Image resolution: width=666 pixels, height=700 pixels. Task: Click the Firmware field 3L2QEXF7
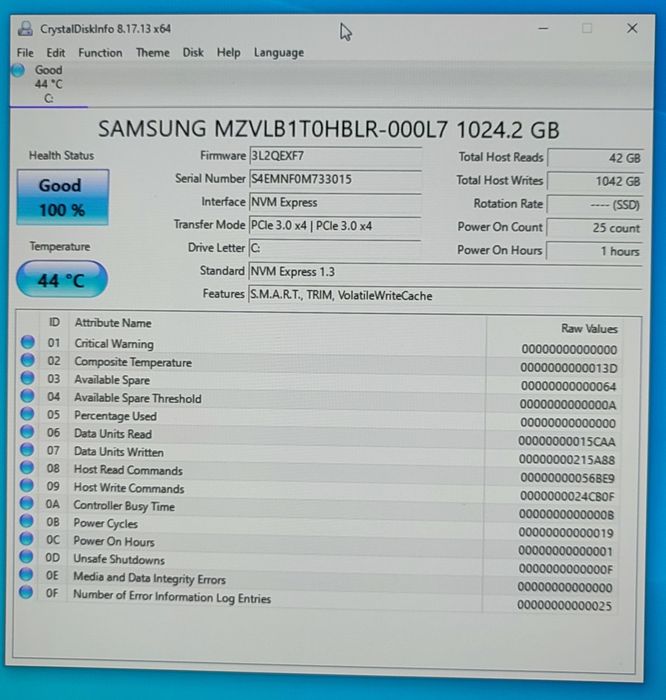335,156
